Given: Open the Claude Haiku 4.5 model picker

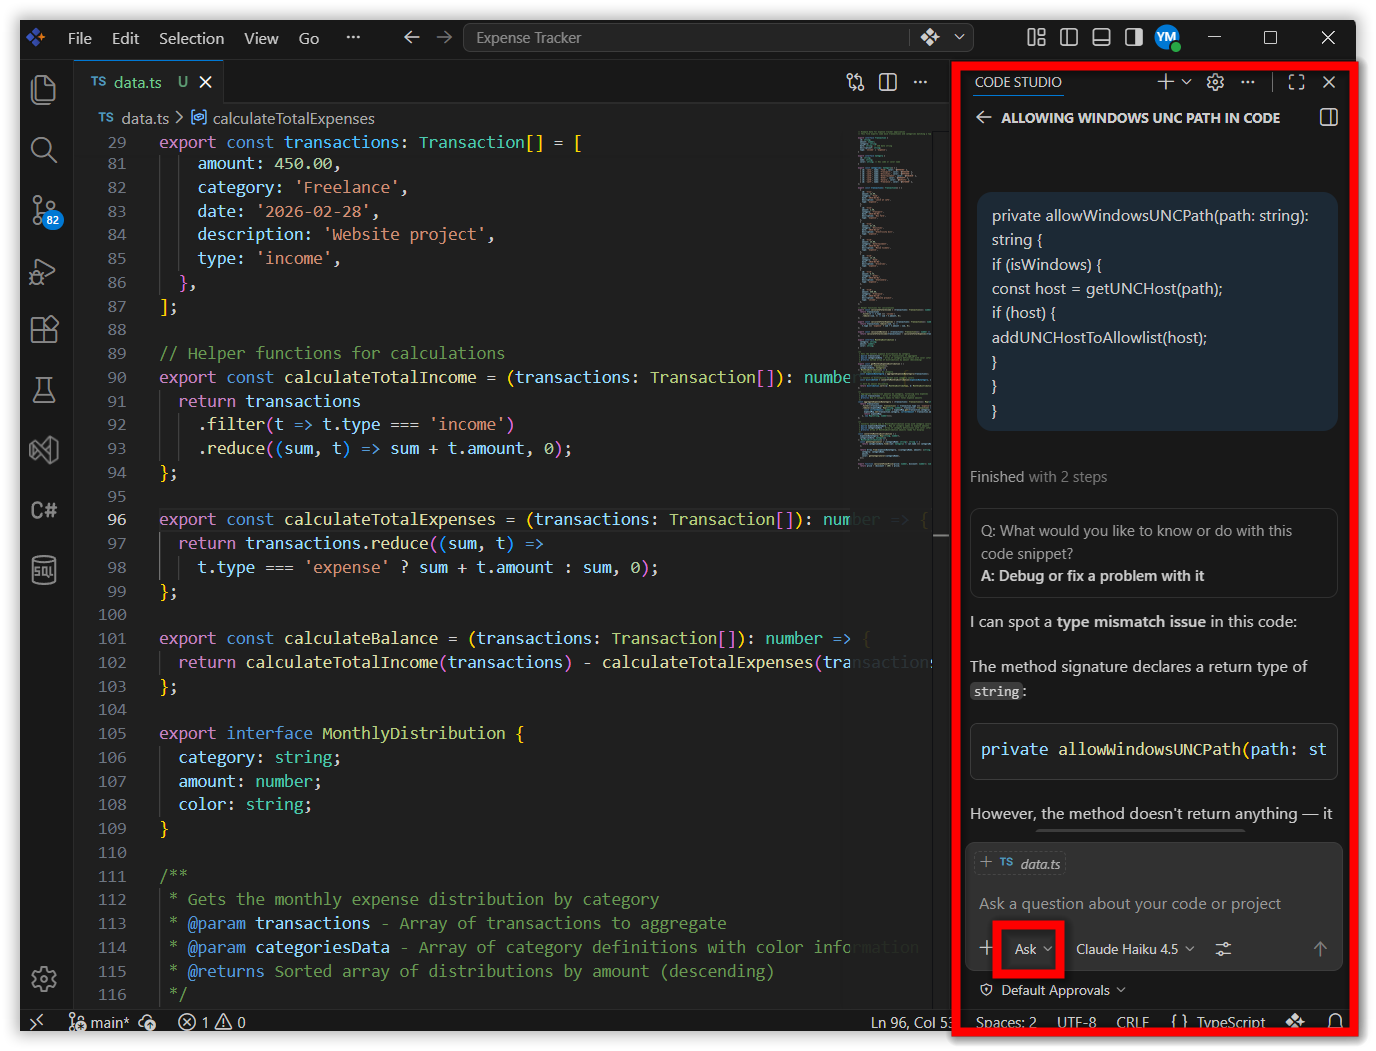Looking at the screenshot, I should (1135, 949).
